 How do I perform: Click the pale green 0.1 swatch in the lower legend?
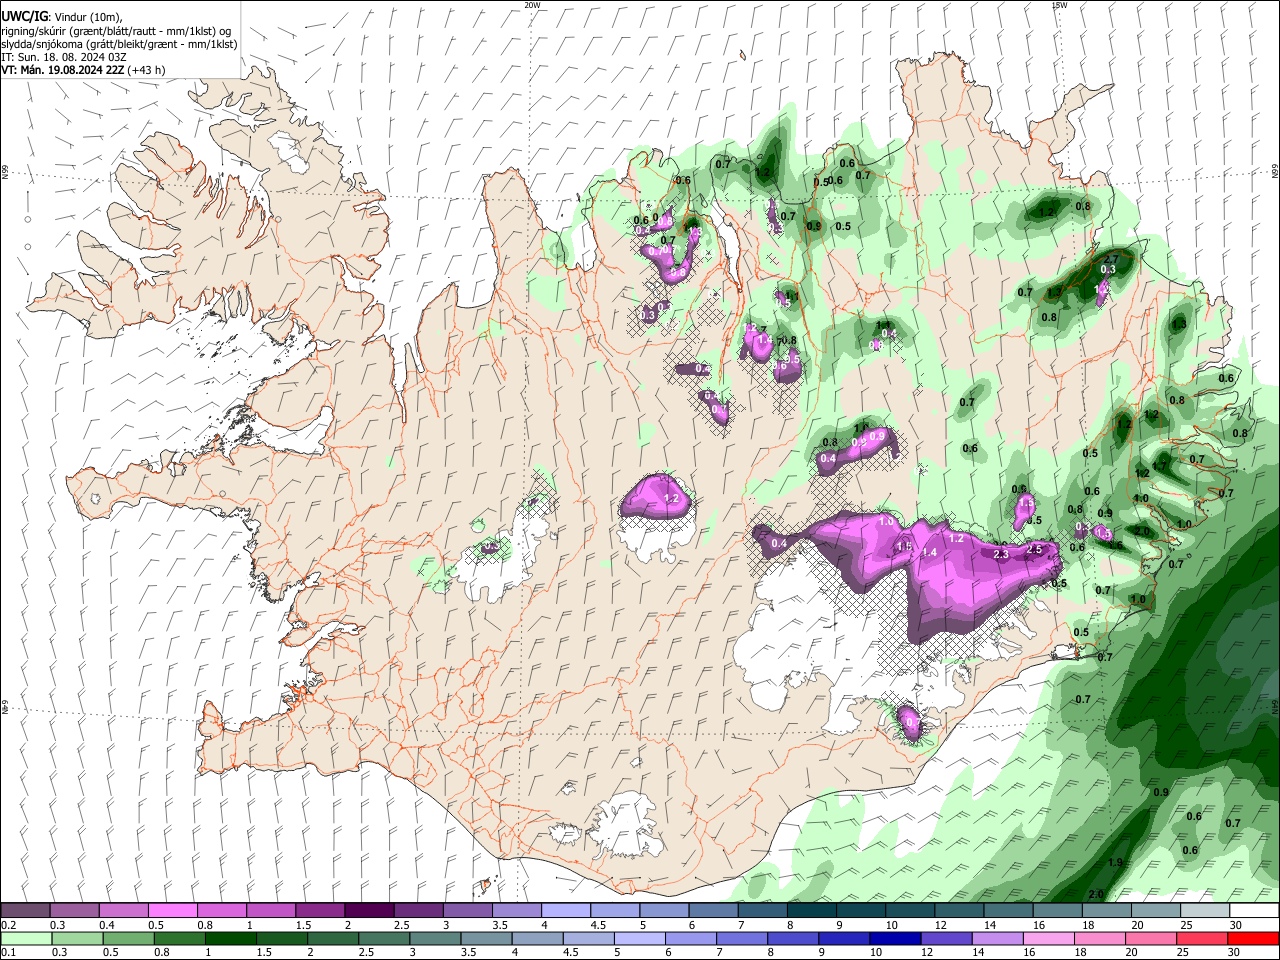coord(25,938)
